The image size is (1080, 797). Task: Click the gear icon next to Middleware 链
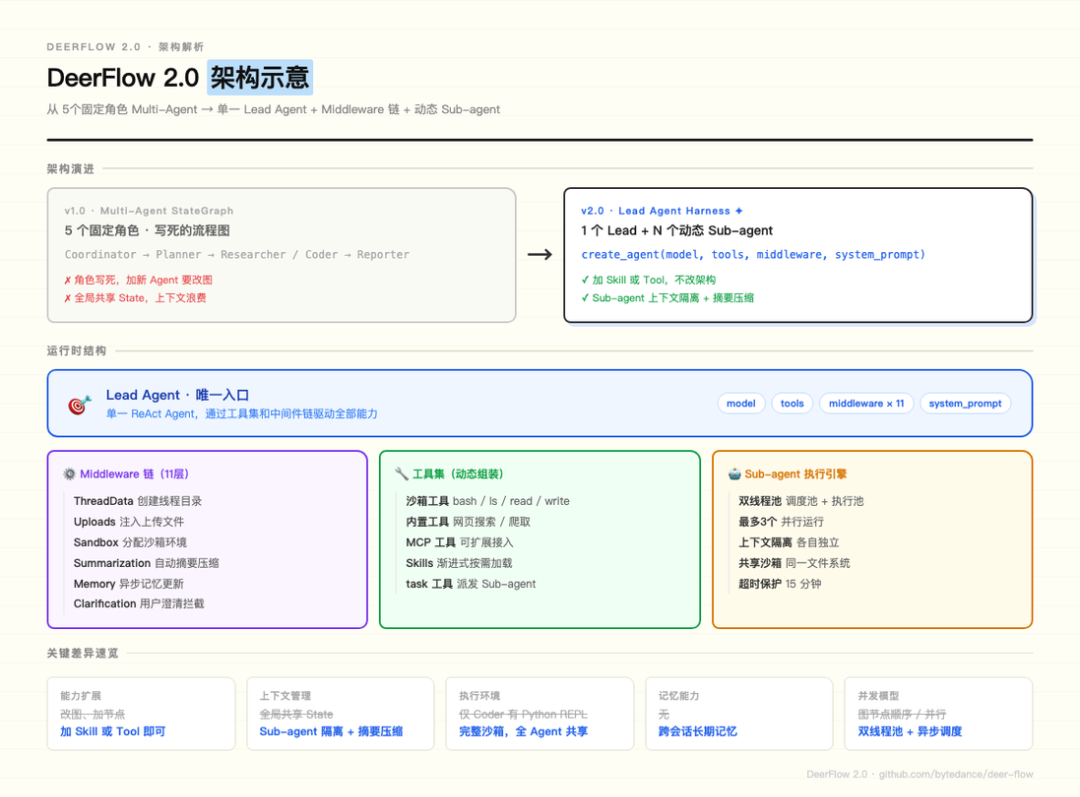pos(69,474)
